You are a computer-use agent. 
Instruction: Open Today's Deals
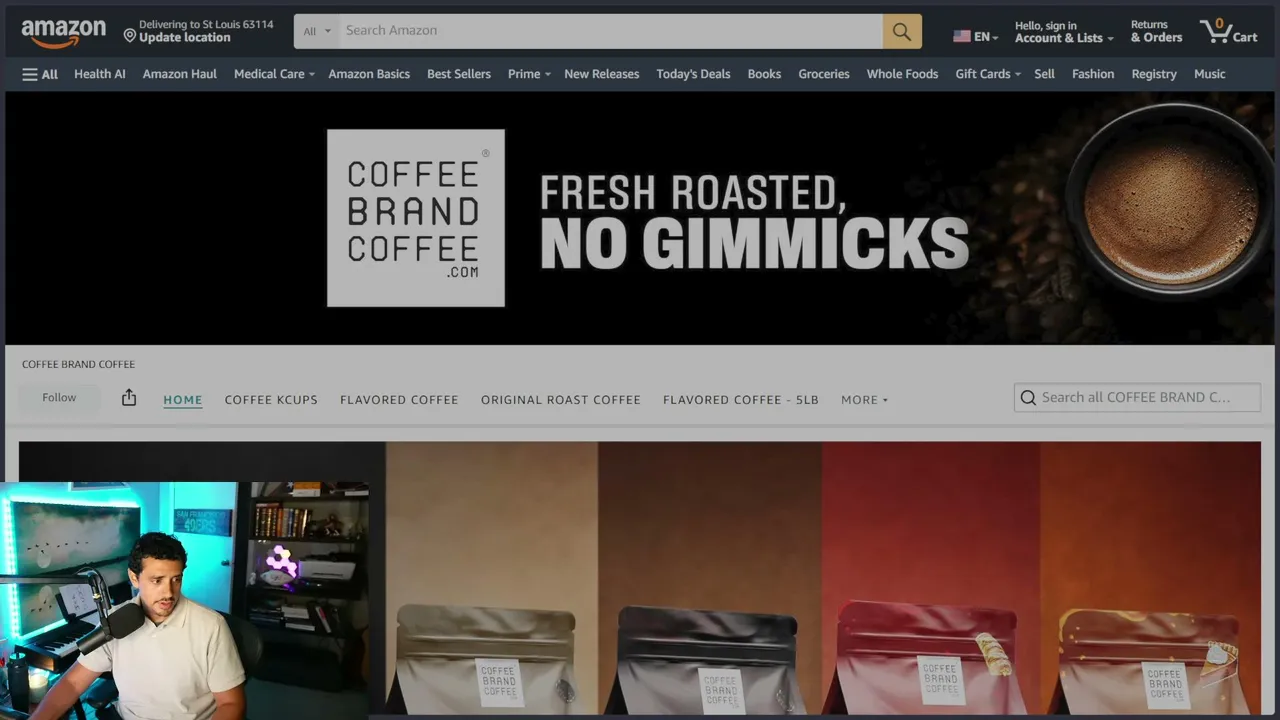693,74
